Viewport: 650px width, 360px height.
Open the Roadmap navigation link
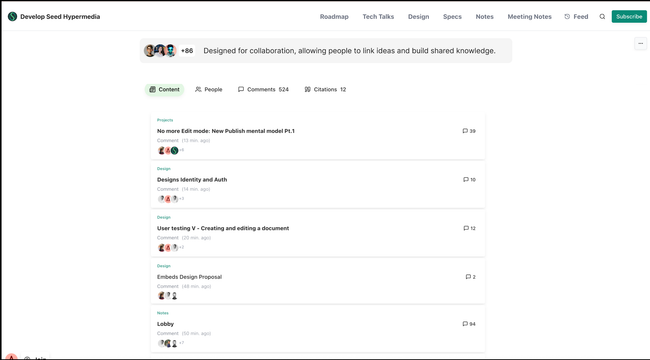pyautogui.click(x=334, y=17)
